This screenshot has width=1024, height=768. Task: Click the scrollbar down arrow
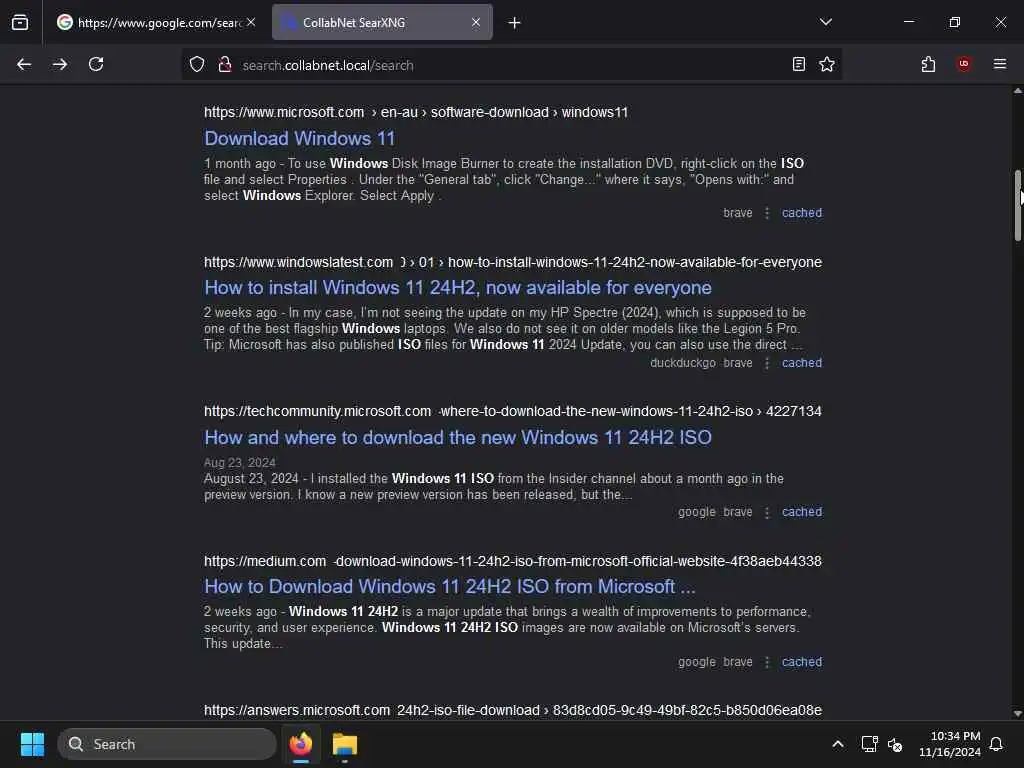1017,714
